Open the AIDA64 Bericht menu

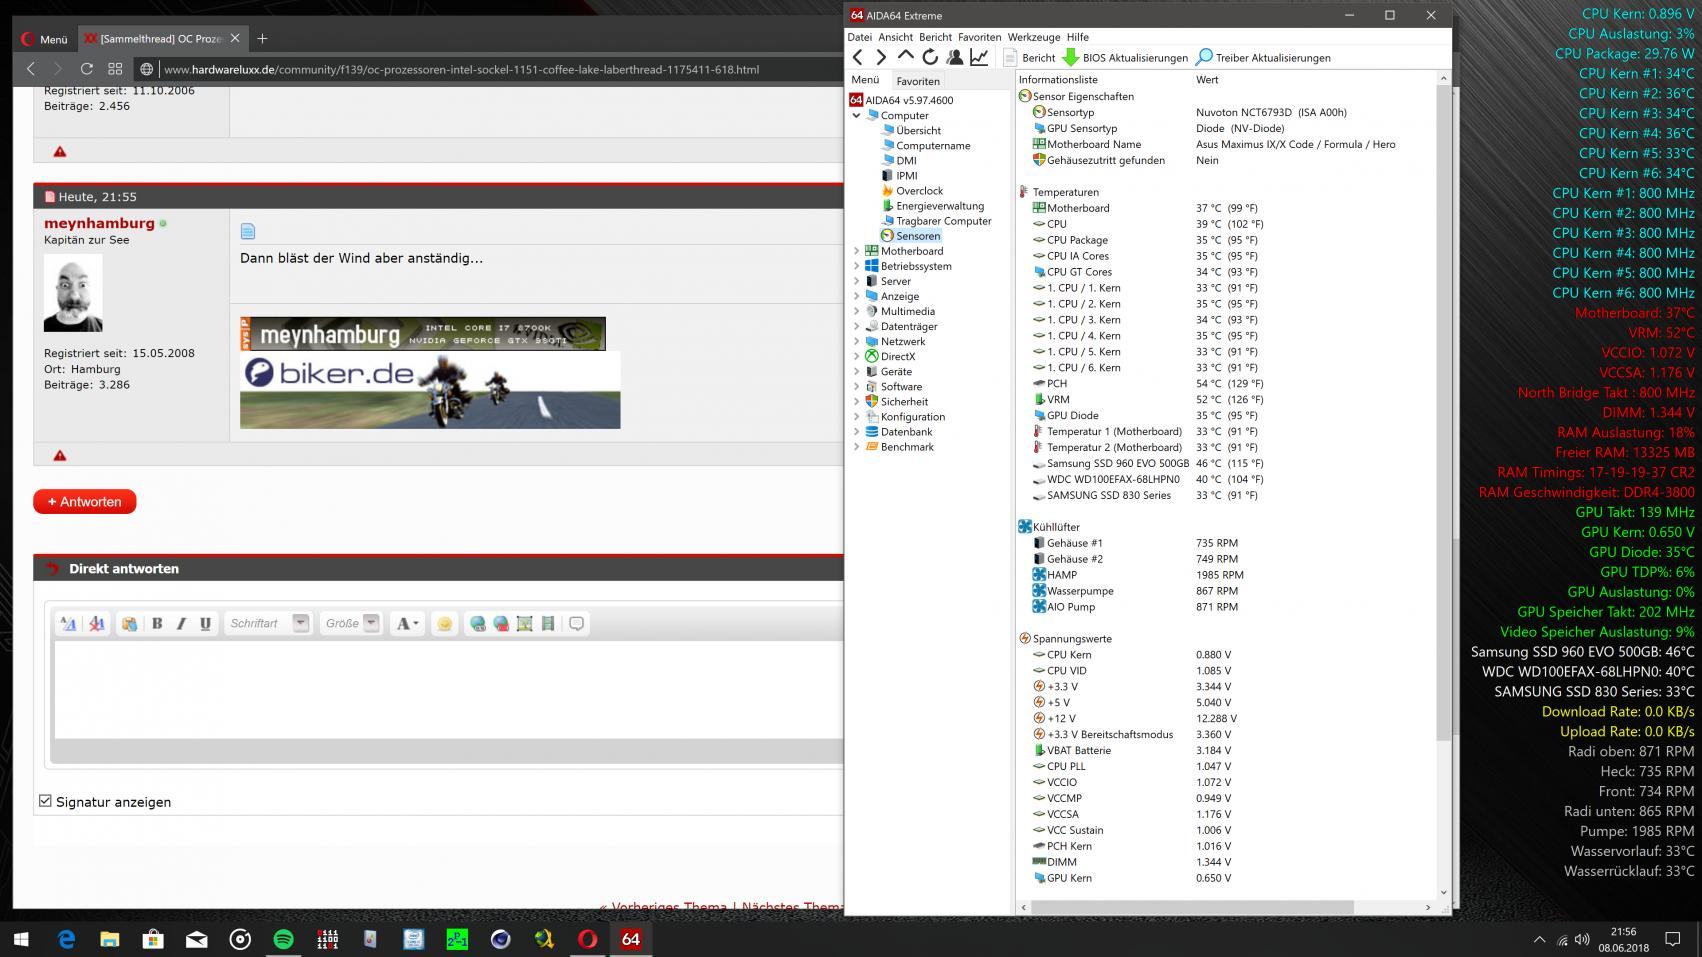pyautogui.click(x=935, y=37)
